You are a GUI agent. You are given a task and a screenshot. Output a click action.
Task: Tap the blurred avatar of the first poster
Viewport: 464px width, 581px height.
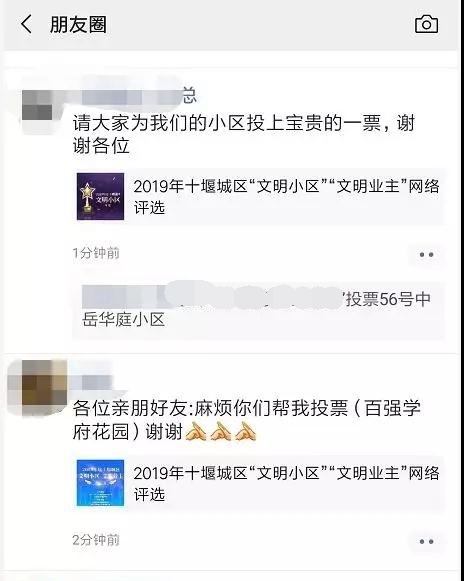coord(37,106)
